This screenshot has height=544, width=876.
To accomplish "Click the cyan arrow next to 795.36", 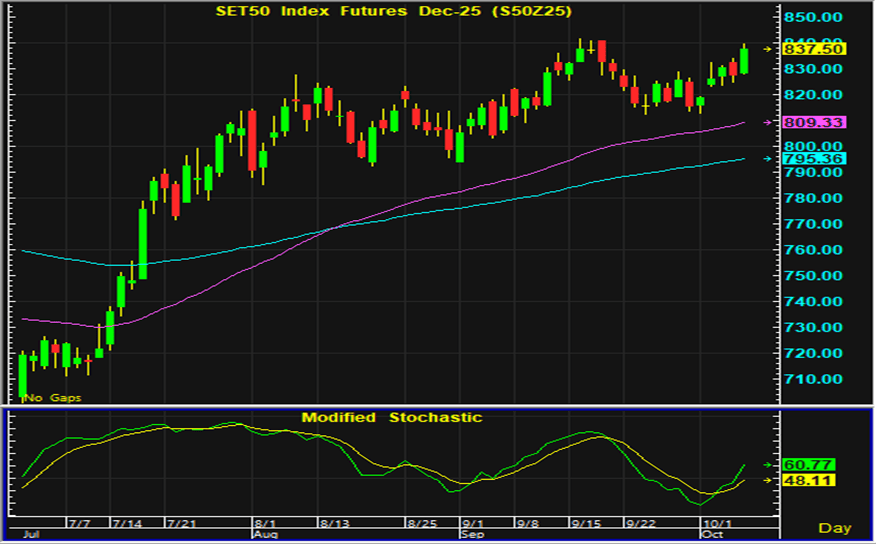I will 768,158.
